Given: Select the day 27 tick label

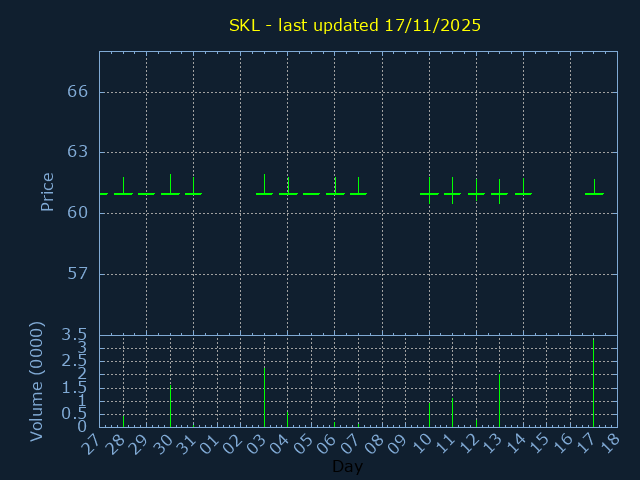Looking at the screenshot, I should [x=90, y=443].
